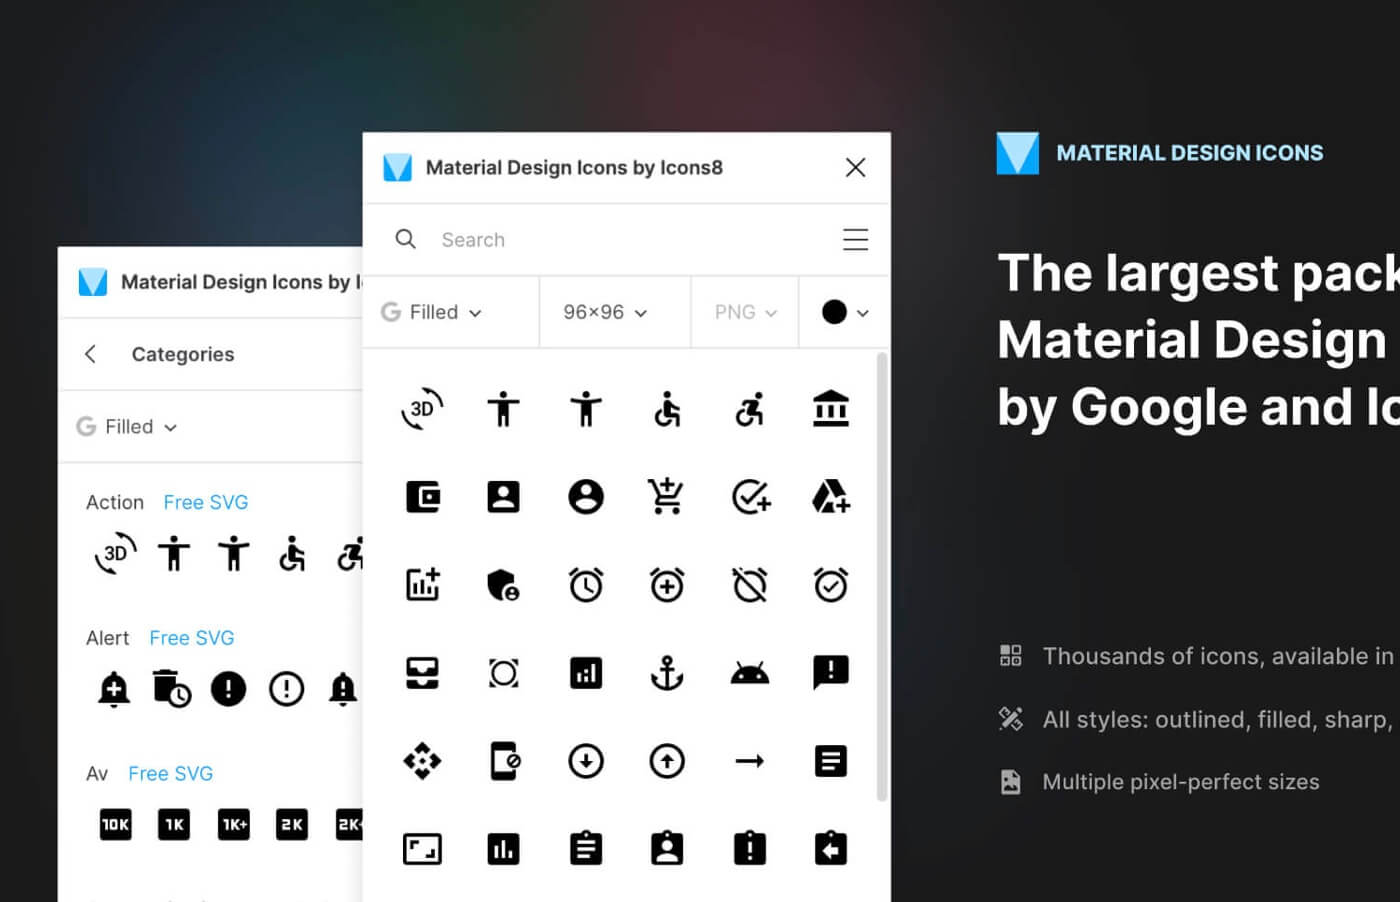Pick the alarm off icon

[750, 585]
